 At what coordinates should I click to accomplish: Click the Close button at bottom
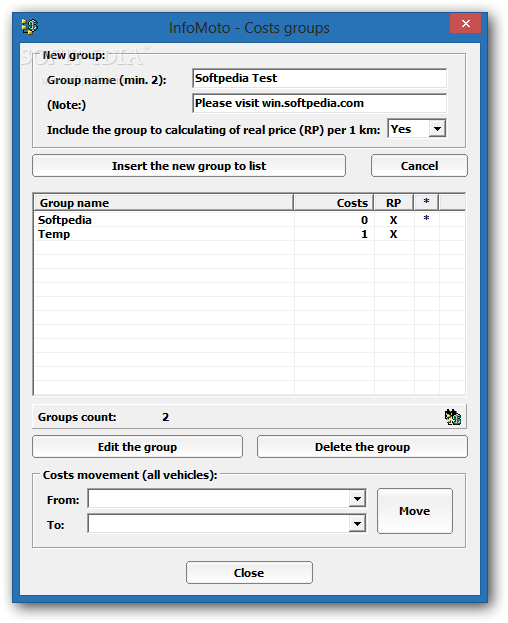coord(249,573)
